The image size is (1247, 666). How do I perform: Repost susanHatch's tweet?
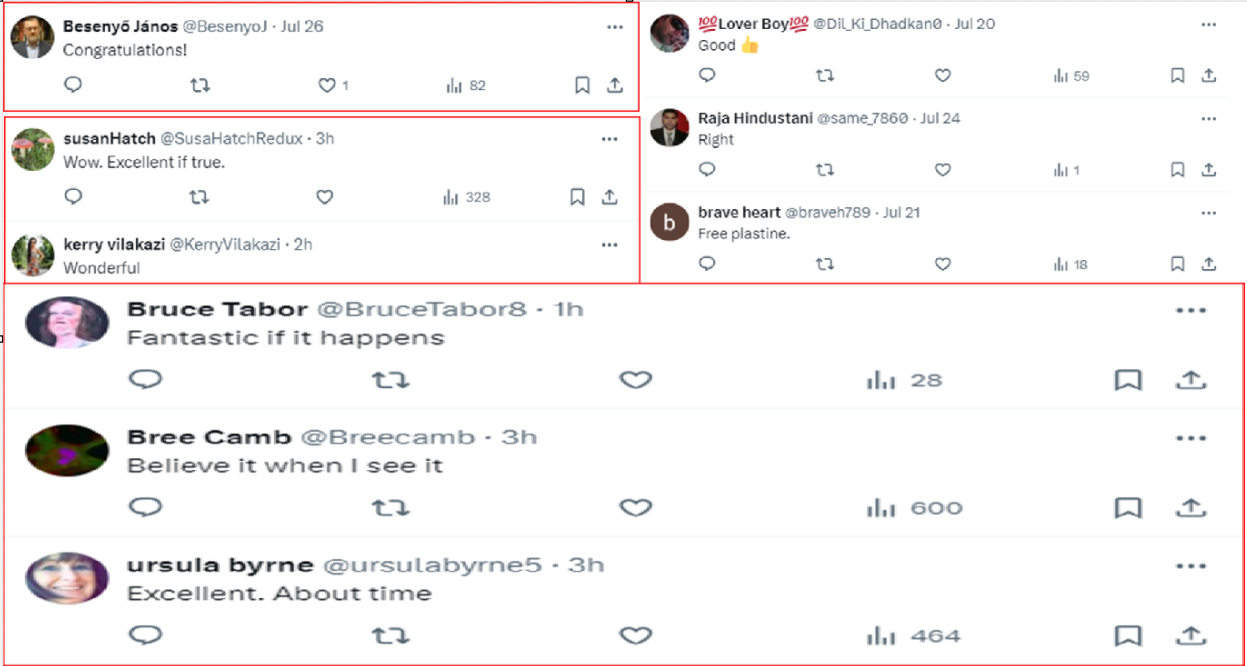(x=199, y=197)
